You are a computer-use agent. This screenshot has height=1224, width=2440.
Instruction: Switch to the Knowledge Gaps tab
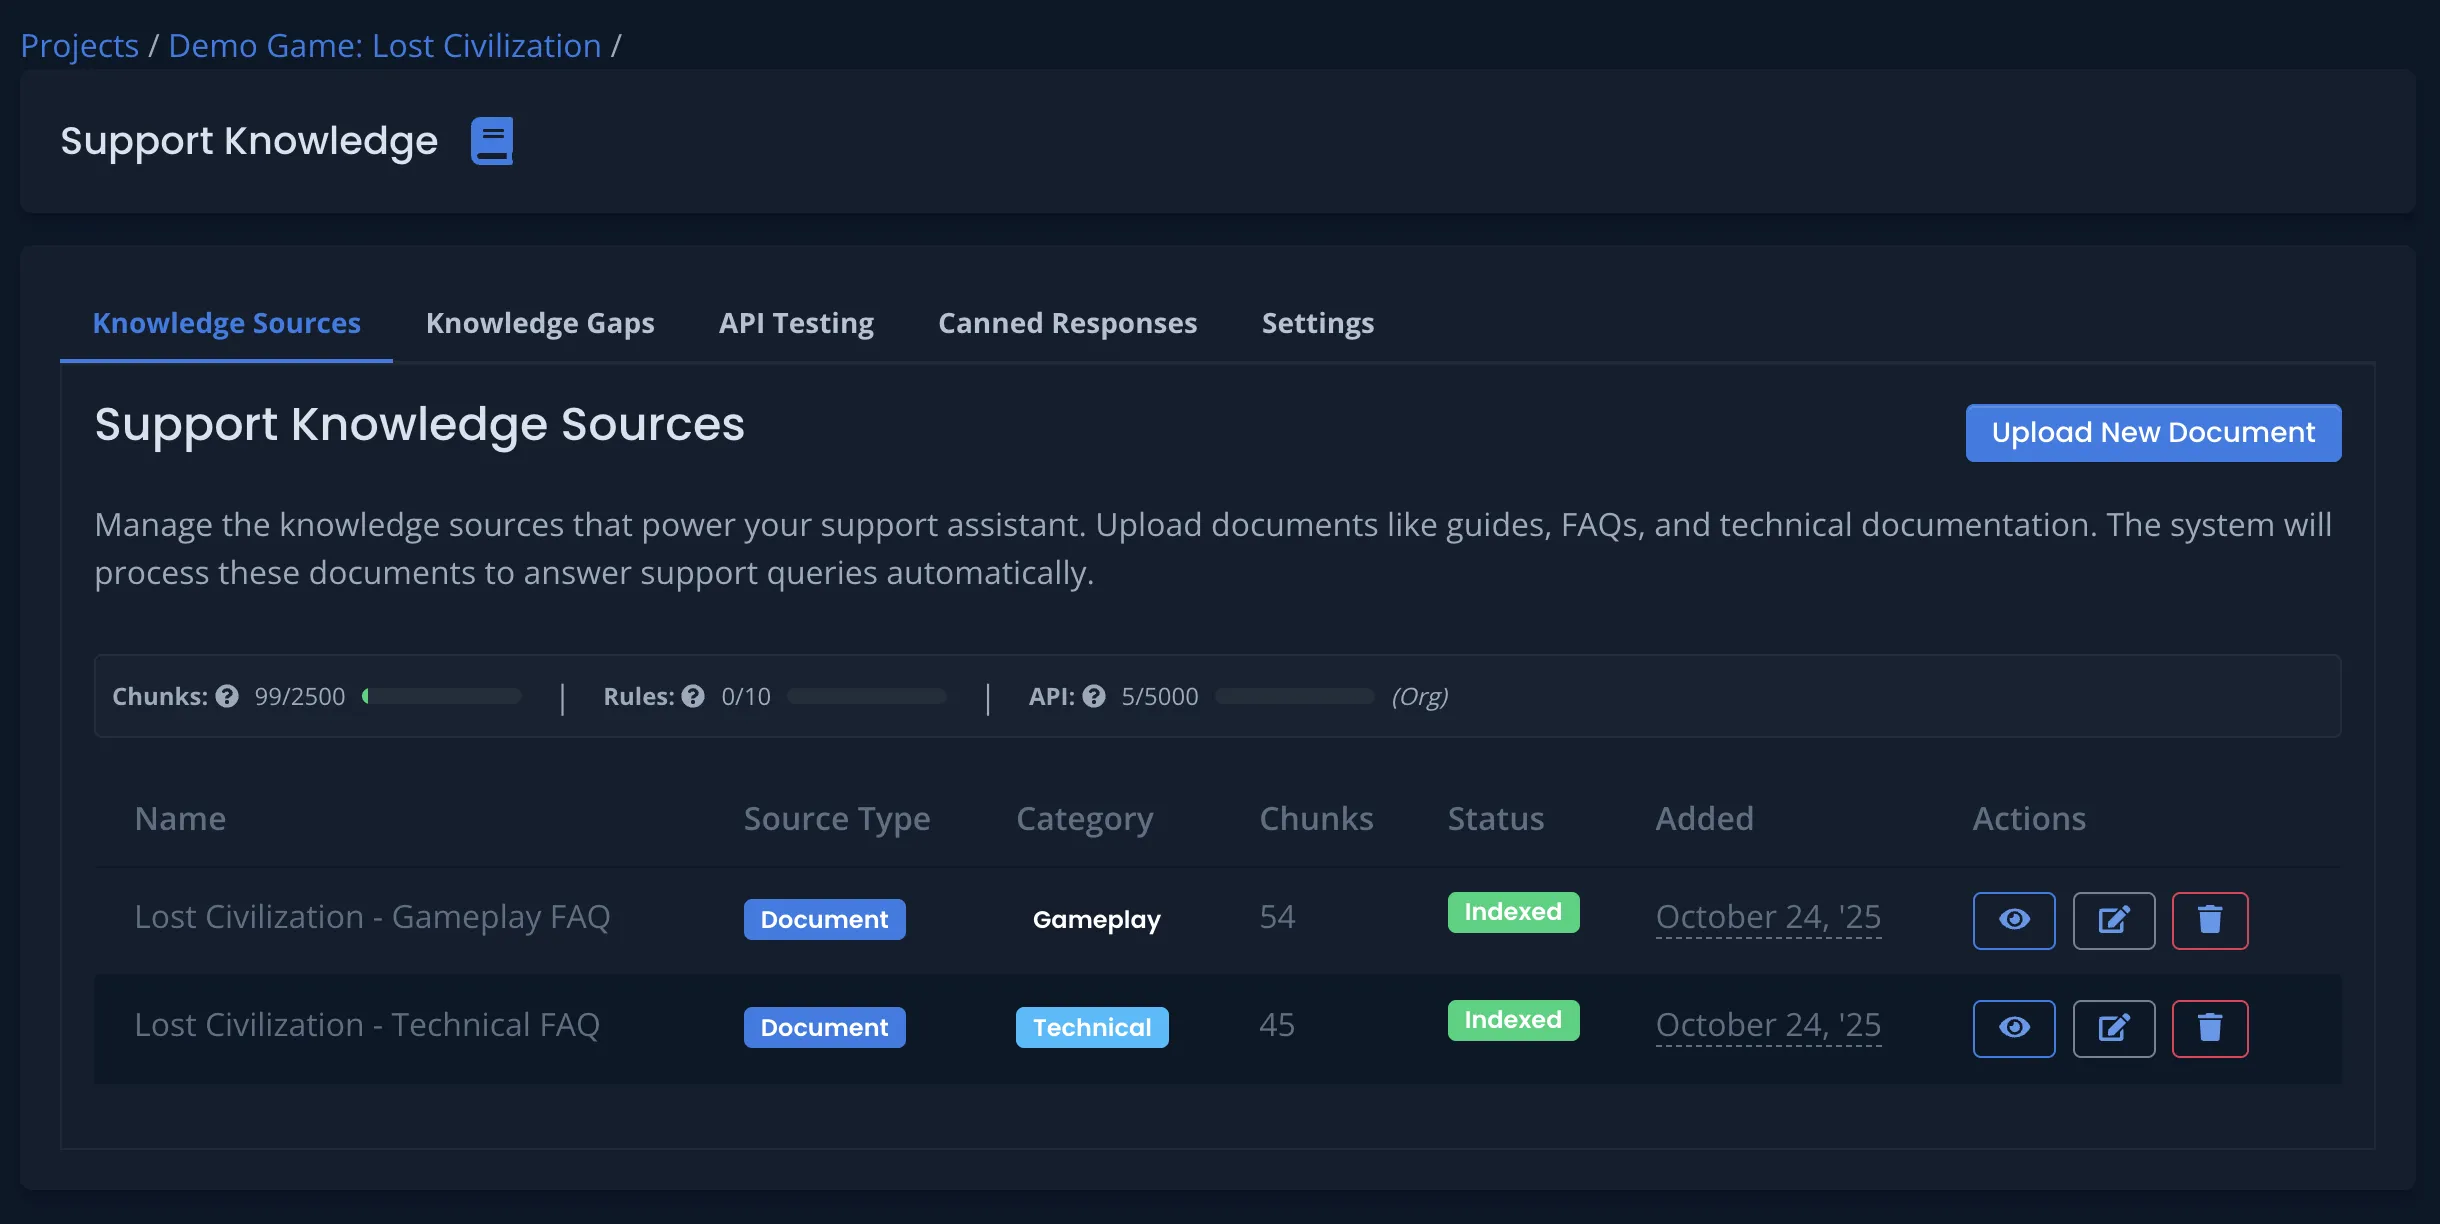[540, 323]
